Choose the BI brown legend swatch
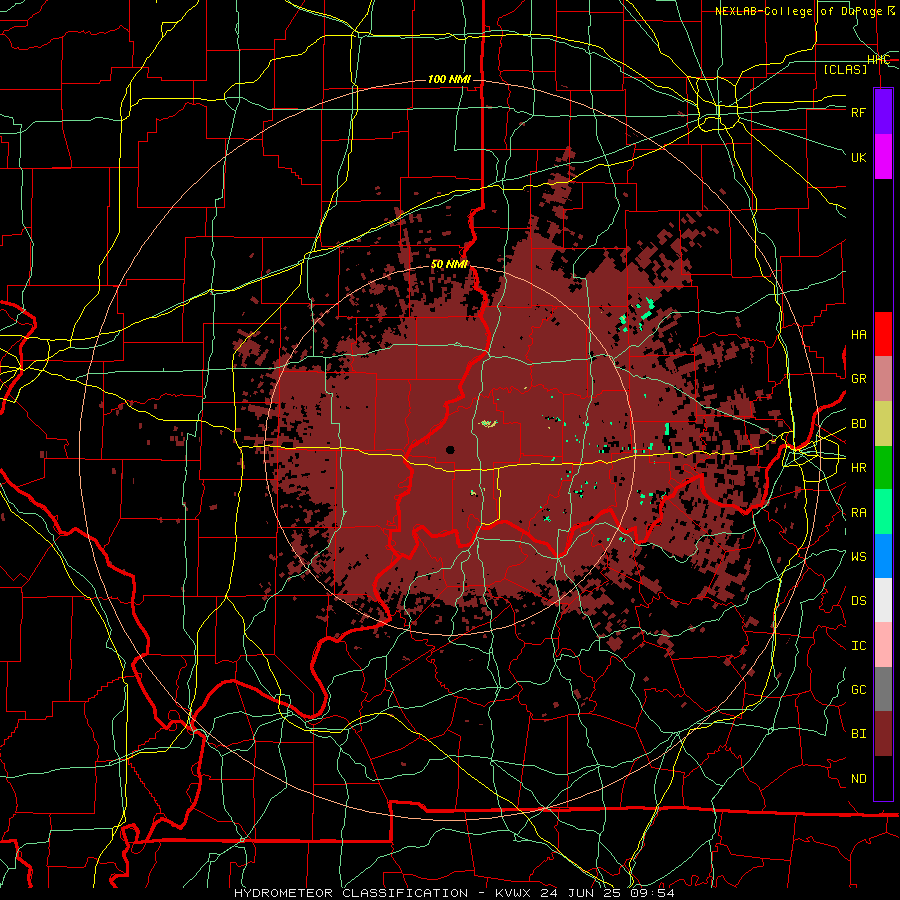This screenshot has height=900, width=900. (x=883, y=734)
